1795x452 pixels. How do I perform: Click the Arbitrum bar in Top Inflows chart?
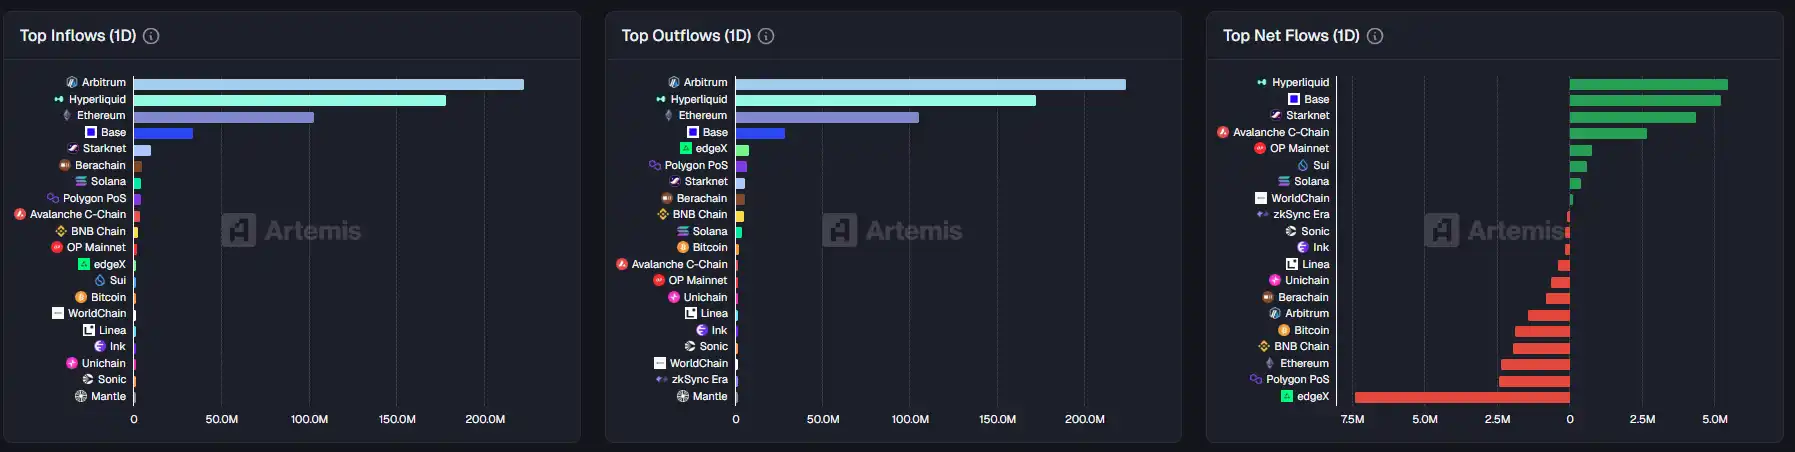pyautogui.click(x=328, y=85)
